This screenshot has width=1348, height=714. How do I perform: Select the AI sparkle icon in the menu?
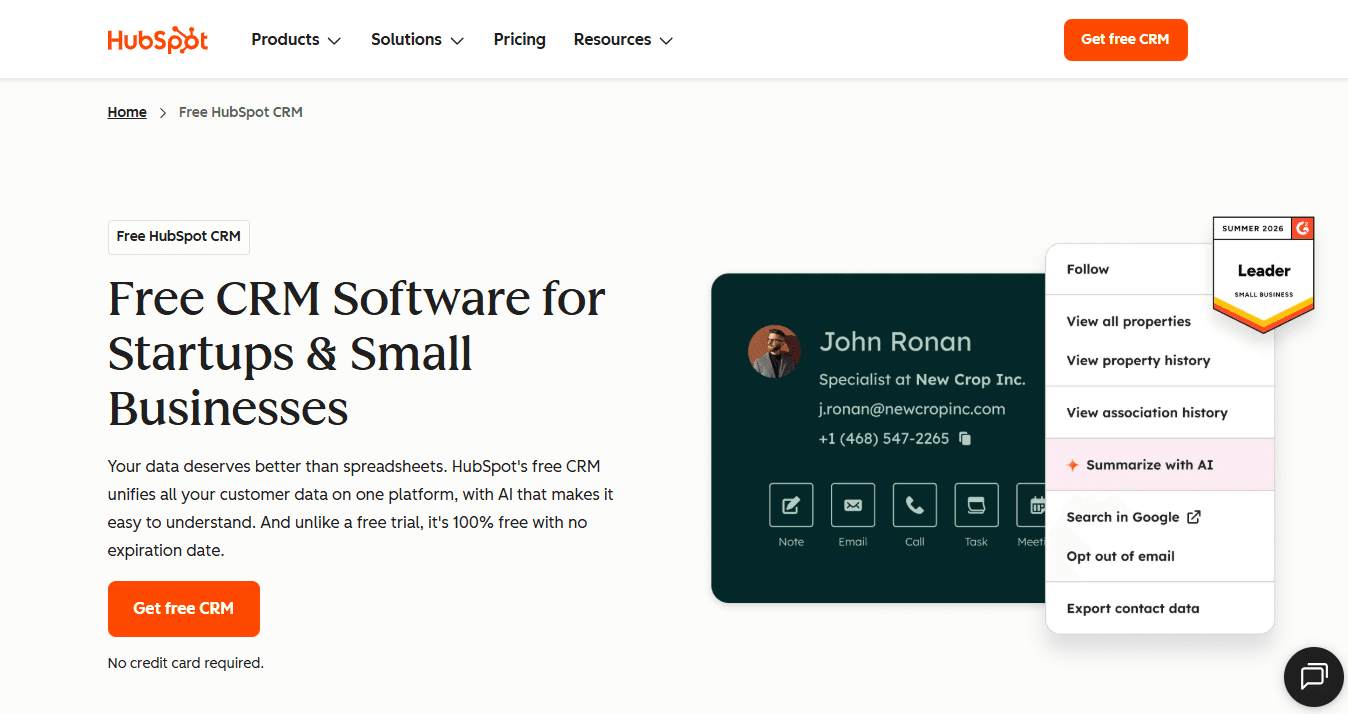click(x=1073, y=465)
